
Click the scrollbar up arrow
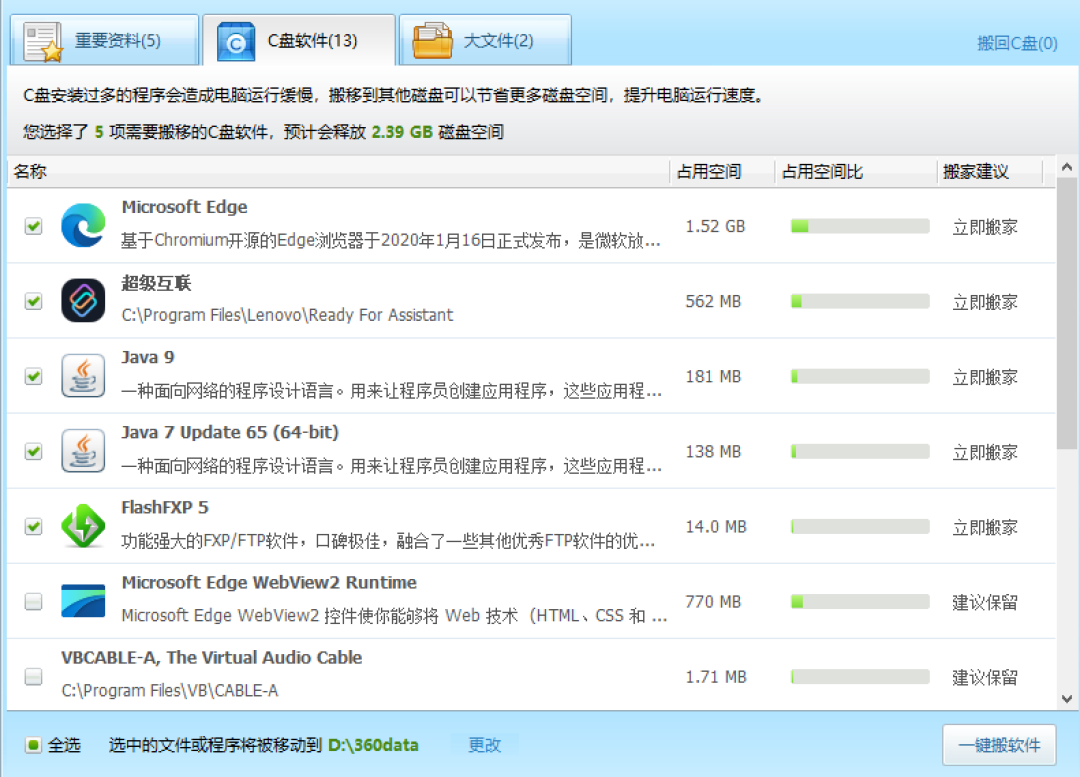click(1067, 167)
